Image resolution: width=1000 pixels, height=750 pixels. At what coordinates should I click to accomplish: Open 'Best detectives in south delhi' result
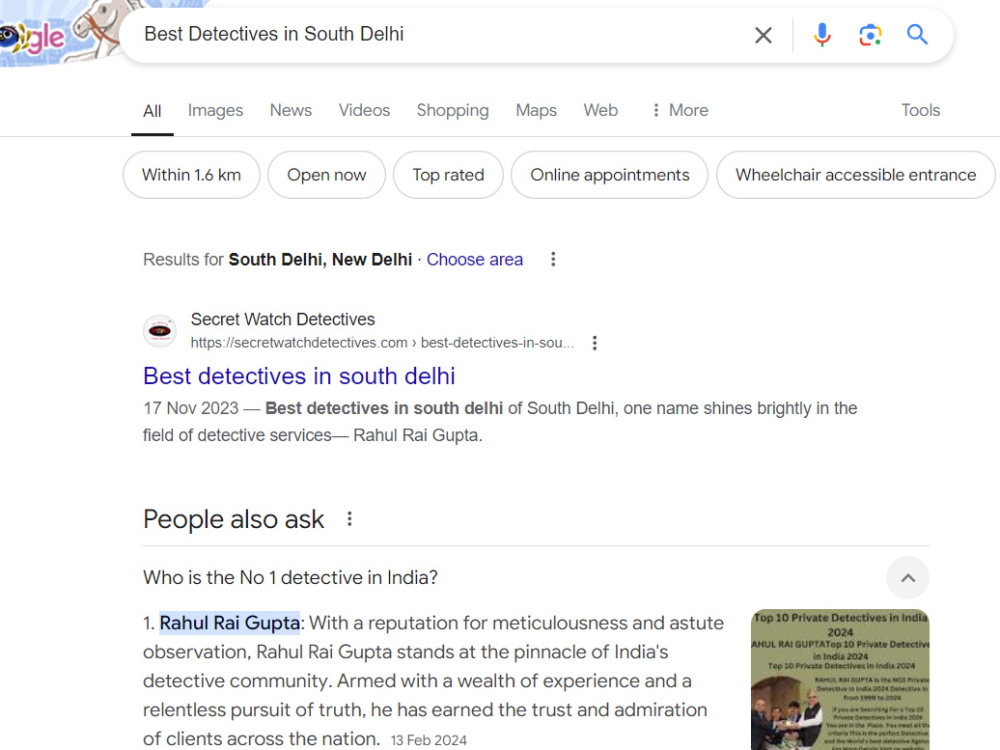coord(299,376)
